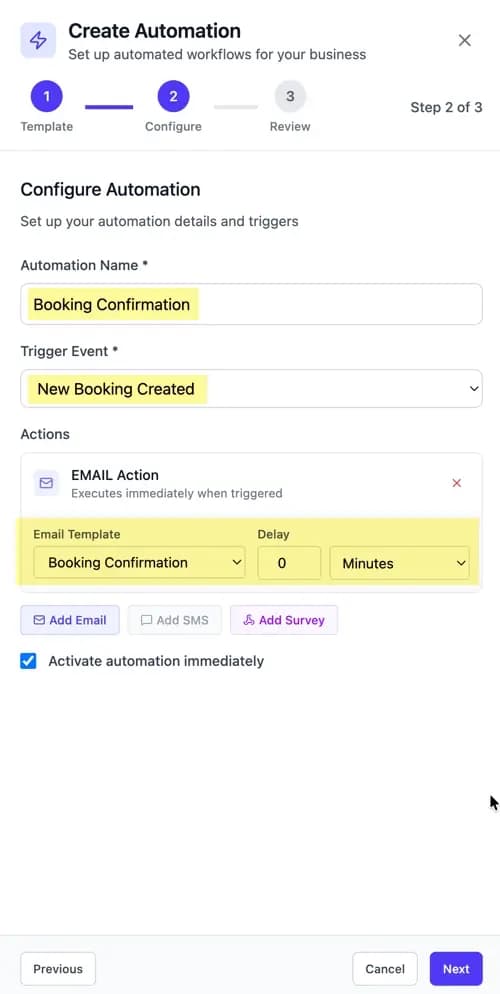Click the Previous button
Screen dimensions: 500x994
[x=58, y=969]
